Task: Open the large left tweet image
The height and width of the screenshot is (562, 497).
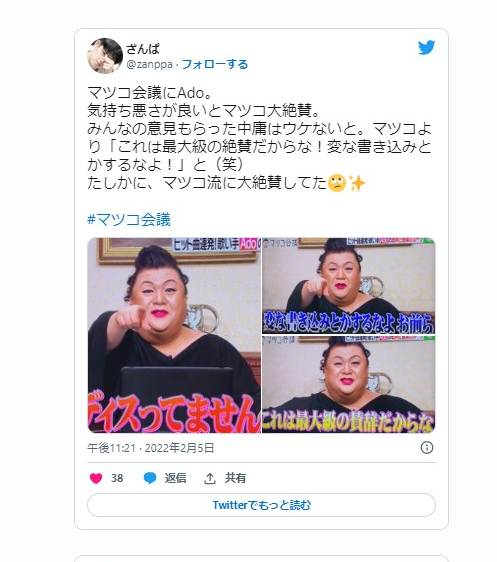Action: [x=174, y=335]
